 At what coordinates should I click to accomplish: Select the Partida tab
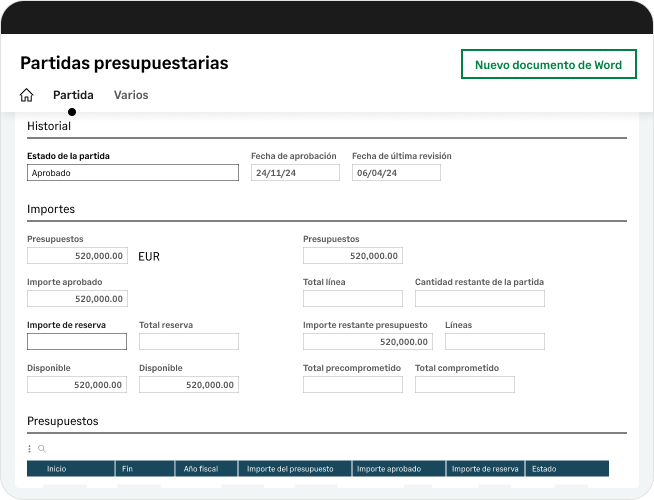[73, 96]
